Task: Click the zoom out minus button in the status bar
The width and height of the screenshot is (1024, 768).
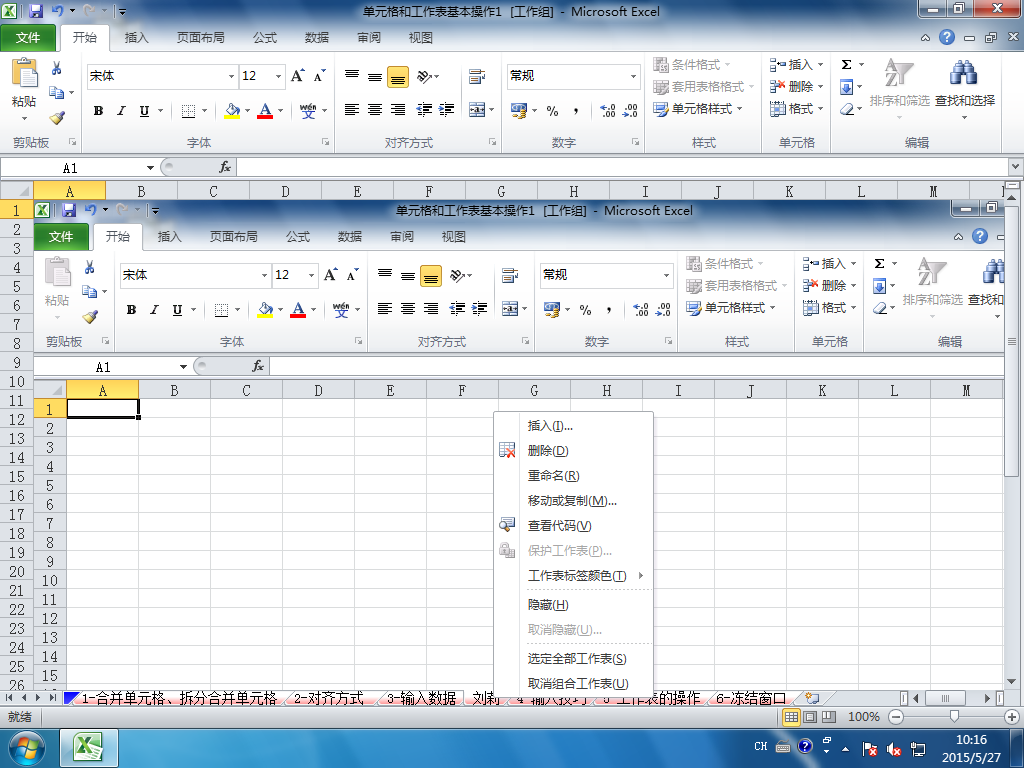Action: 896,716
